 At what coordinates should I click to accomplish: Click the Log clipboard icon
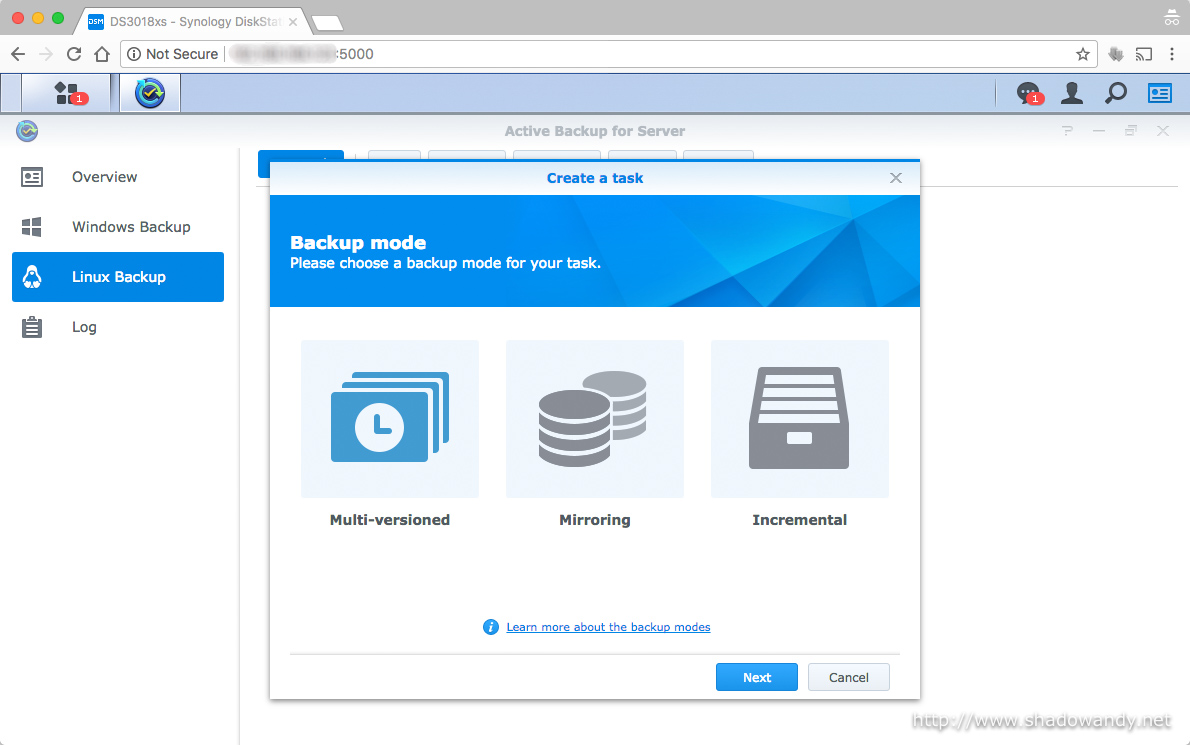coord(32,327)
